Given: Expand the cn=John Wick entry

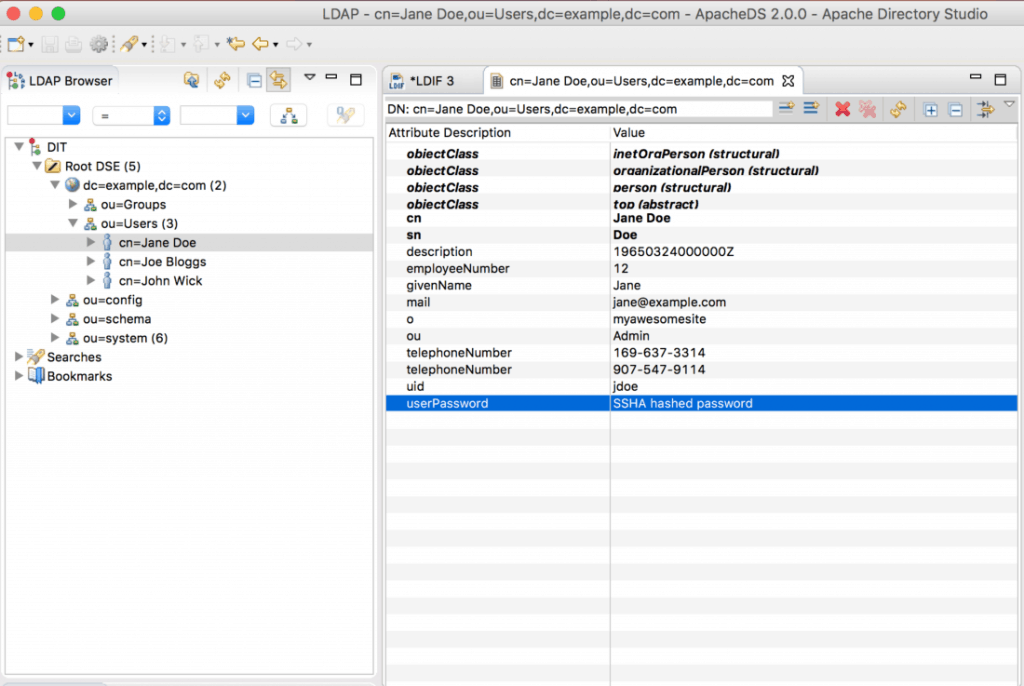Looking at the screenshot, I should point(91,280).
